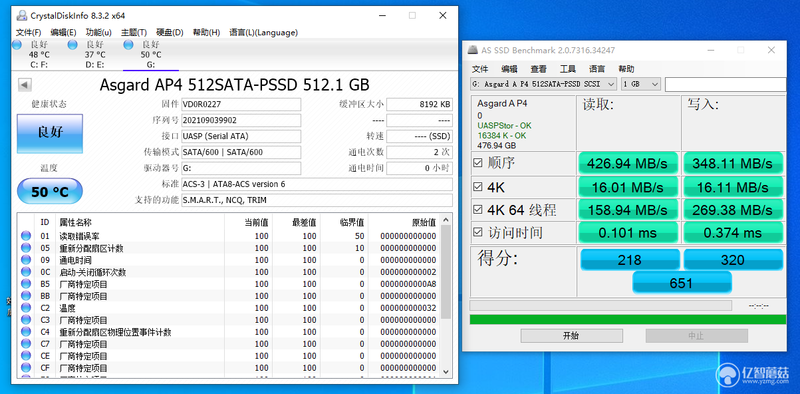Click 4K 64 thread write result 269.38 MB/s
Image resolution: width=800 pixels, height=394 pixels.
pyautogui.click(x=733, y=210)
